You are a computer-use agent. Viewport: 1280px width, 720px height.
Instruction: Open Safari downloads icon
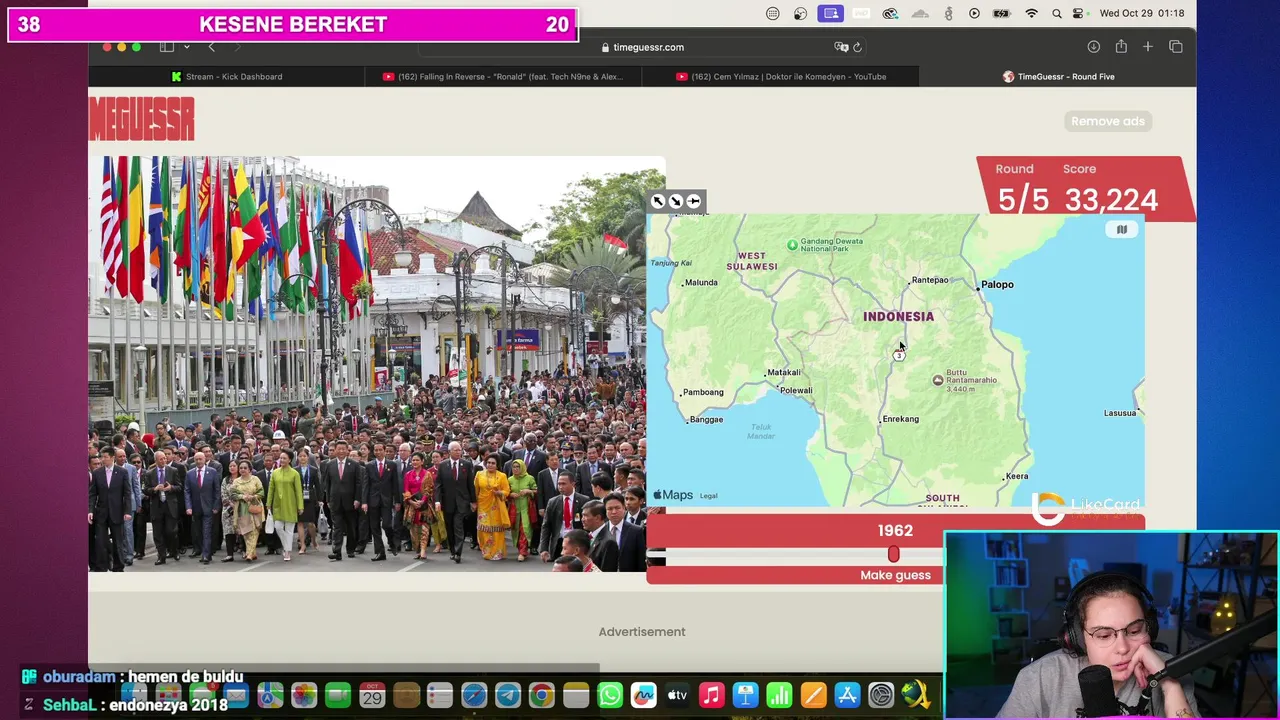pyautogui.click(x=1094, y=47)
